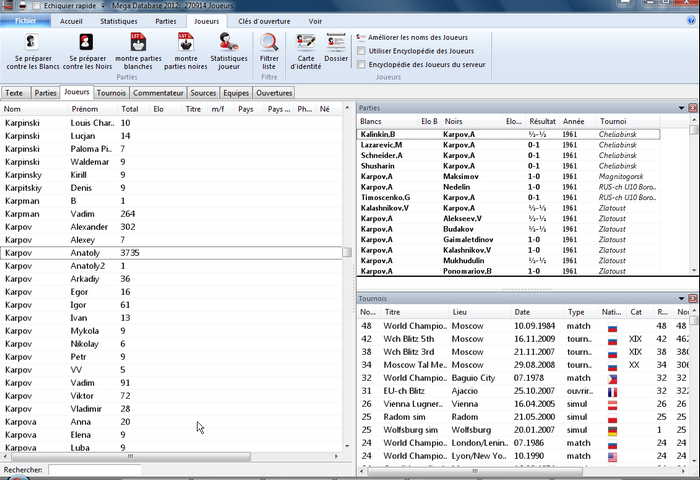Sort players by the Prénom column header
Image resolution: width=700 pixels, height=480 pixels.
92,109
